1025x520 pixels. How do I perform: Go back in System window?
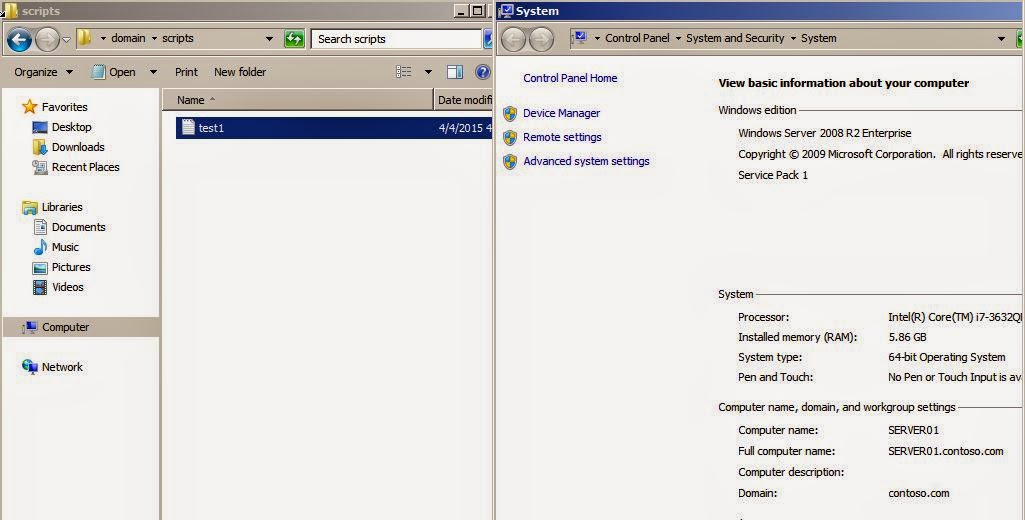point(513,39)
